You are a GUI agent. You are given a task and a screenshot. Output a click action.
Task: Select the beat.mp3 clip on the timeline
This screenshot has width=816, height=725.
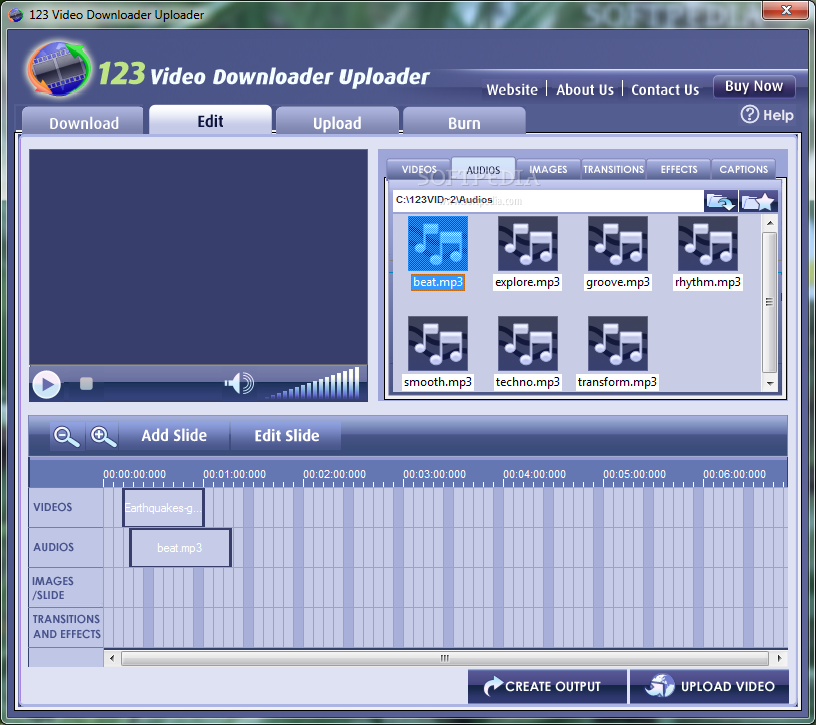point(180,548)
